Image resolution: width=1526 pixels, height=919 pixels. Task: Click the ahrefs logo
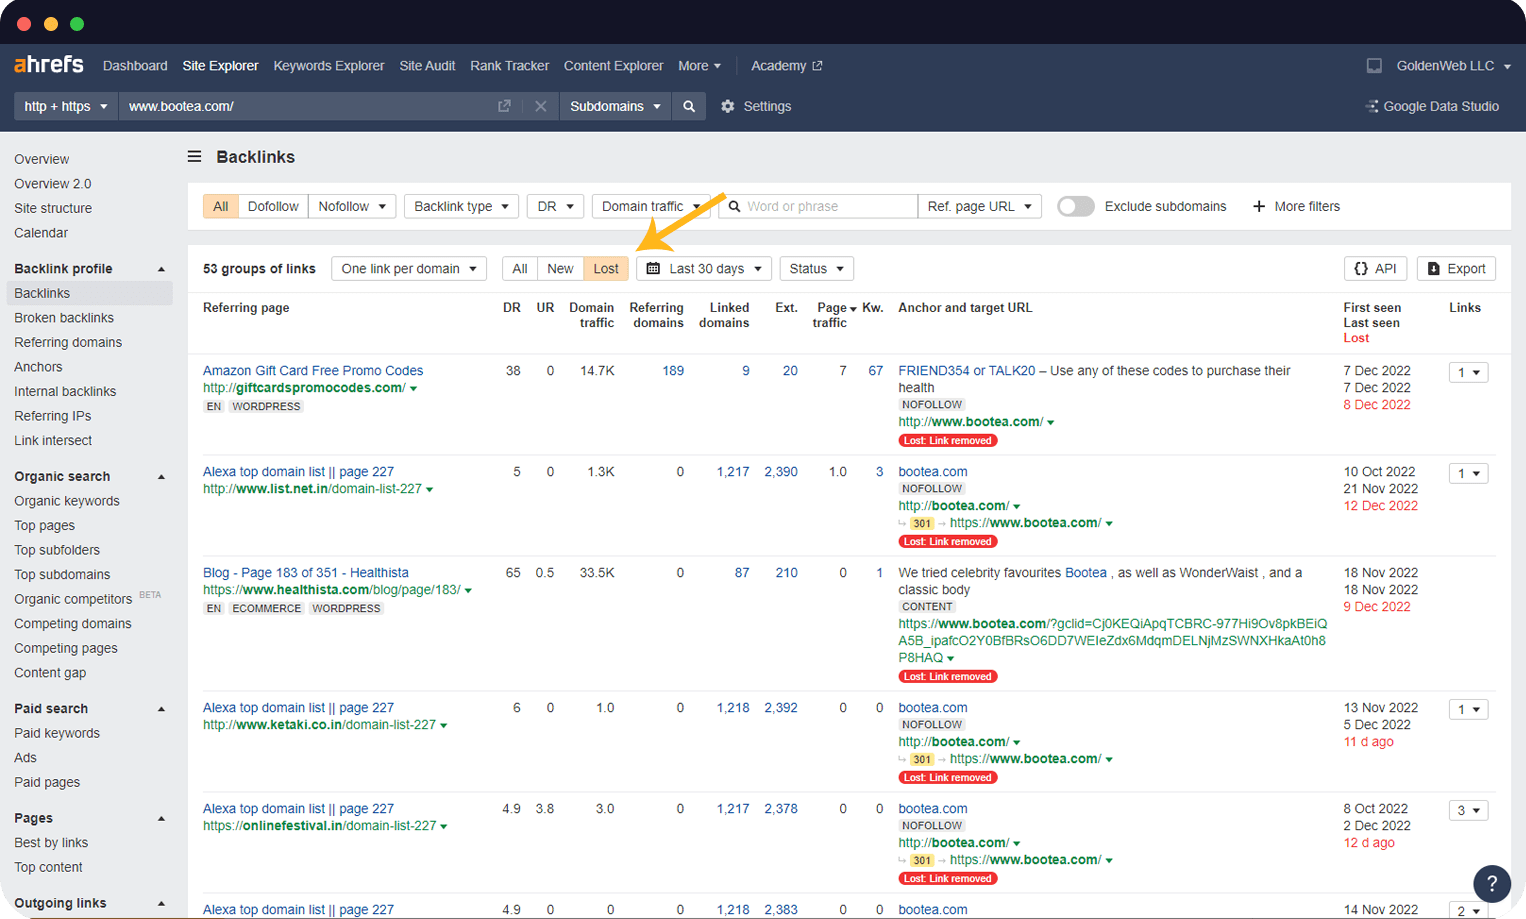tap(48, 65)
